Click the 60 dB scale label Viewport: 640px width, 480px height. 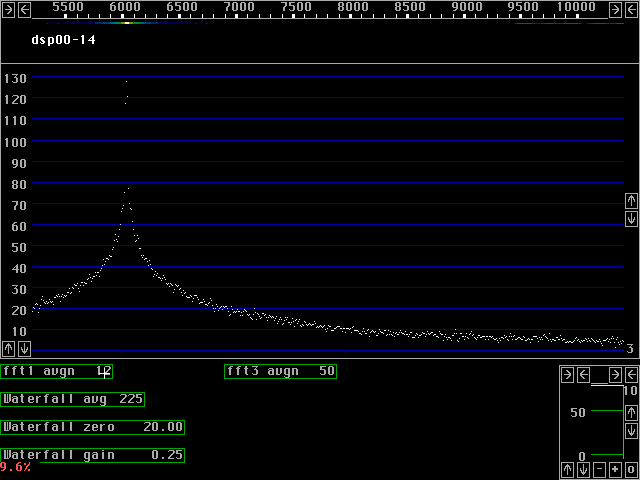coord(18,227)
